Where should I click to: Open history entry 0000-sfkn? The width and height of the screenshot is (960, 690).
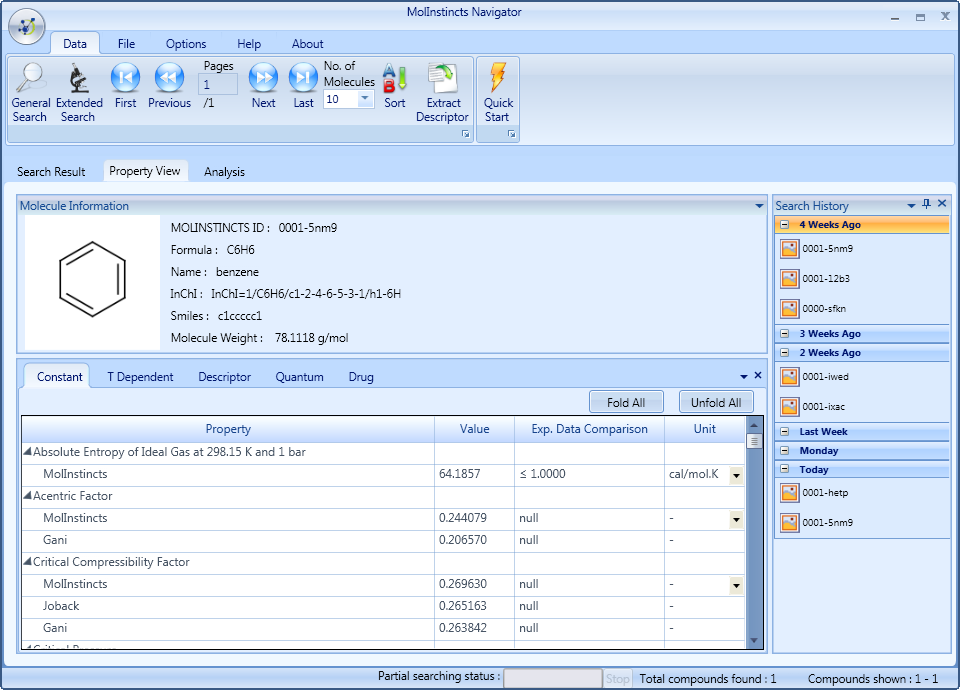pyautogui.click(x=814, y=309)
